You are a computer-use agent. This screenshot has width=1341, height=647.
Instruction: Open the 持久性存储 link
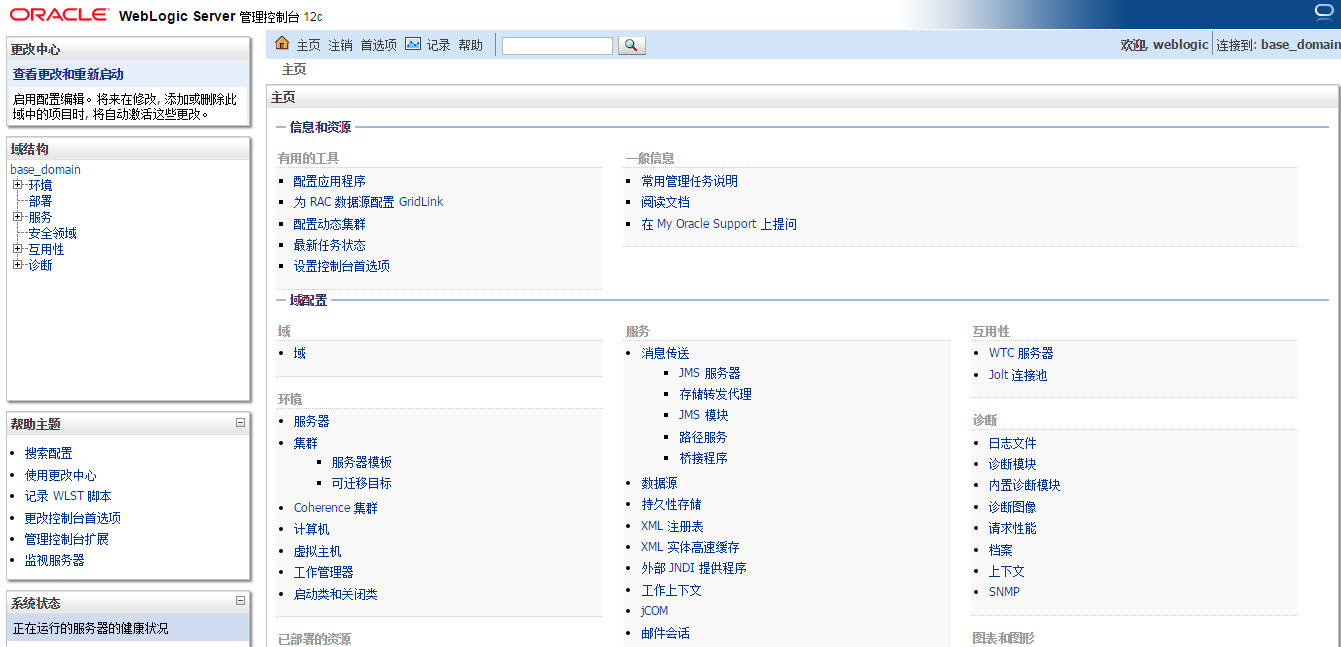pyautogui.click(x=671, y=504)
